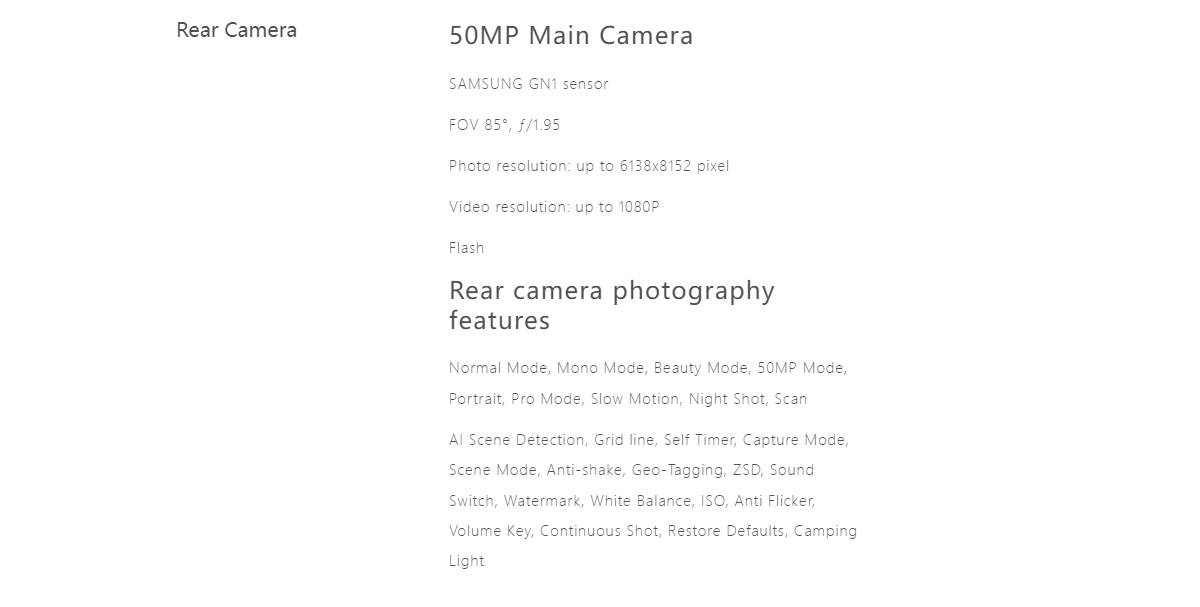Screen dimensions: 1200x607
Task: Select the Restore Defaults text
Action: [x=726, y=531]
